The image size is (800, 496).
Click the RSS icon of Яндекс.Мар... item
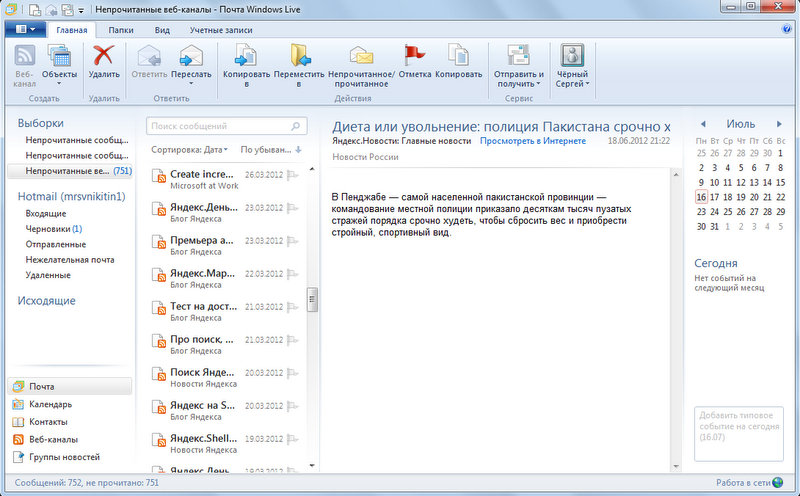click(x=159, y=276)
